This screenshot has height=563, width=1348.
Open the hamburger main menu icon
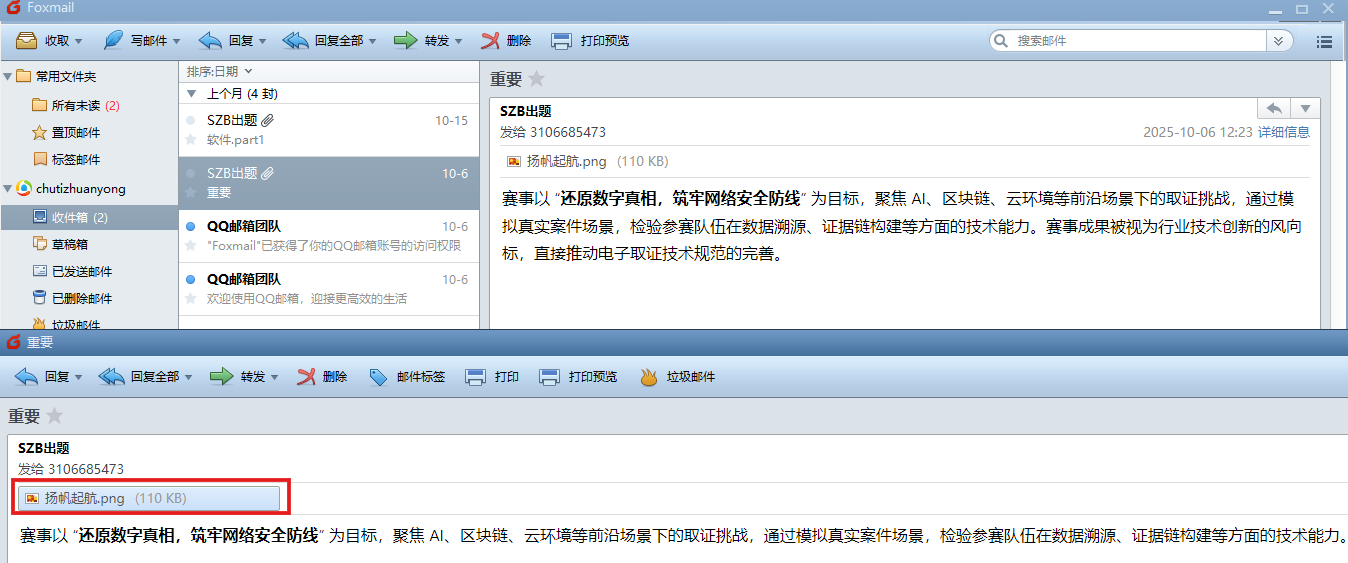(x=1324, y=42)
